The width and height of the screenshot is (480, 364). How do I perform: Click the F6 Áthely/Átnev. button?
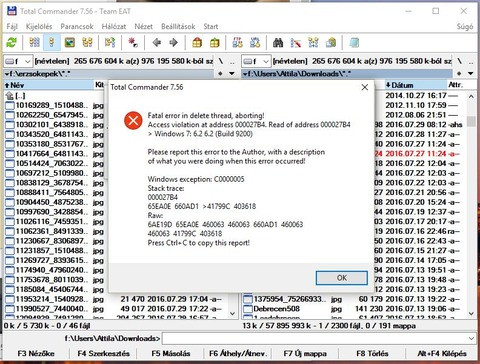[238, 354]
